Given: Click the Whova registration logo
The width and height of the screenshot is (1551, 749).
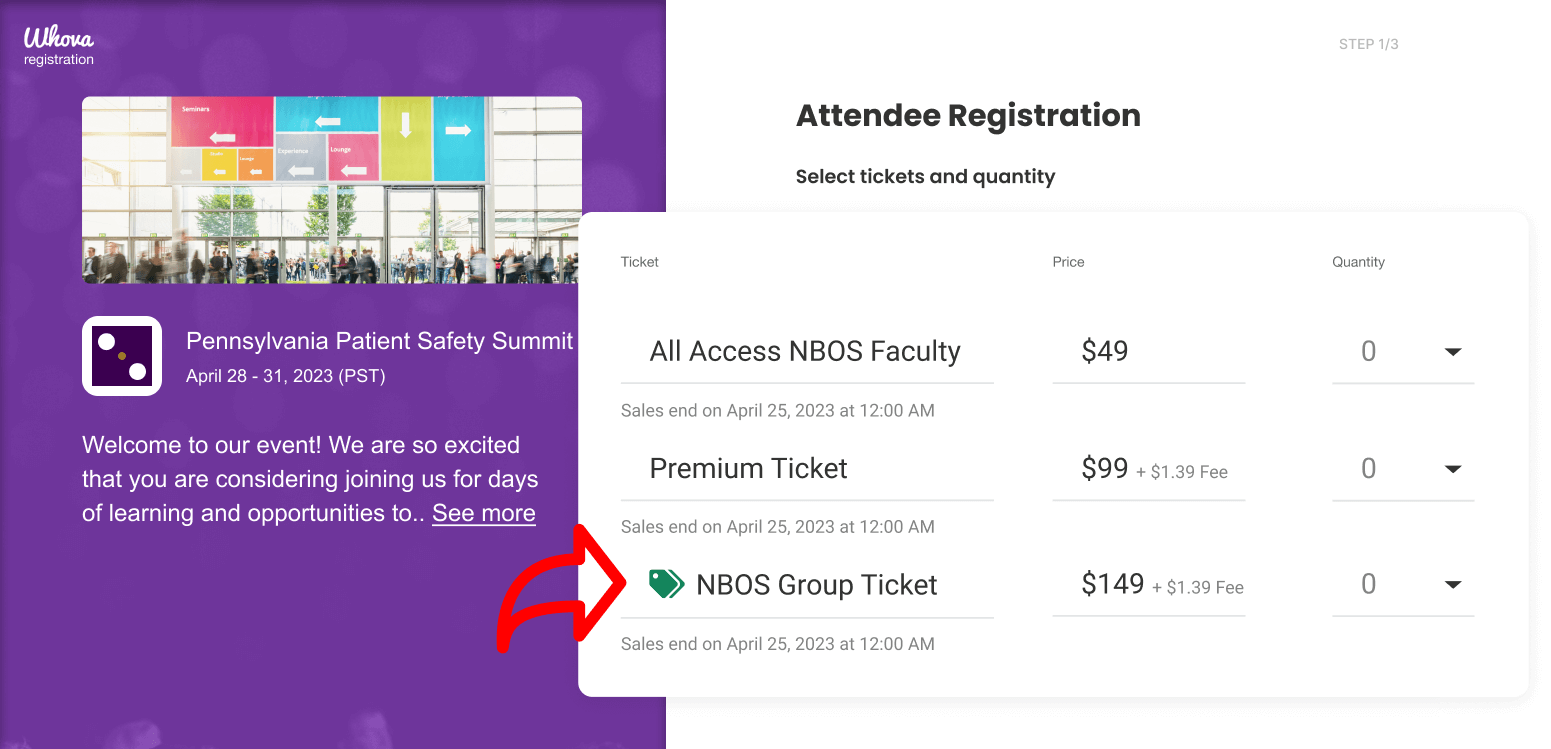Looking at the screenshot, I should click(59, 46).
